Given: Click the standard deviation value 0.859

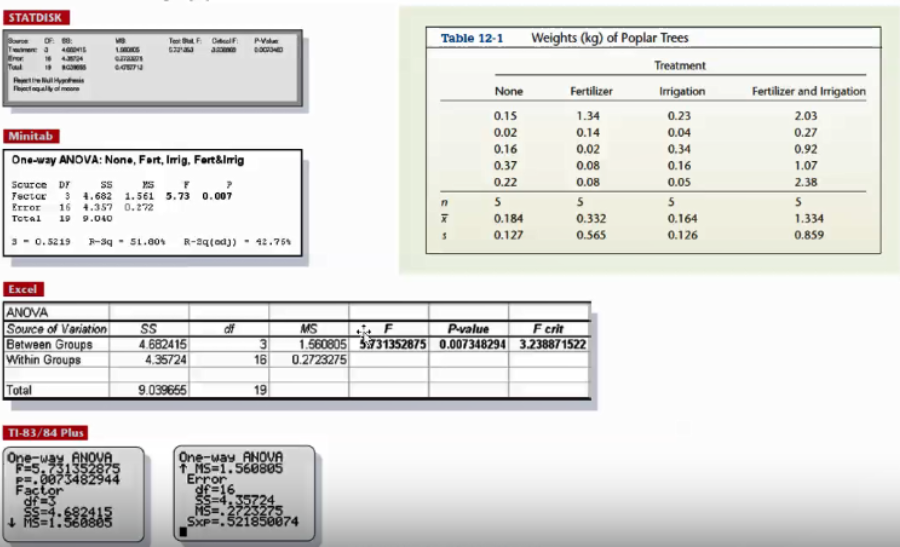Looking at the screenshot, I should tap(809, 235).
